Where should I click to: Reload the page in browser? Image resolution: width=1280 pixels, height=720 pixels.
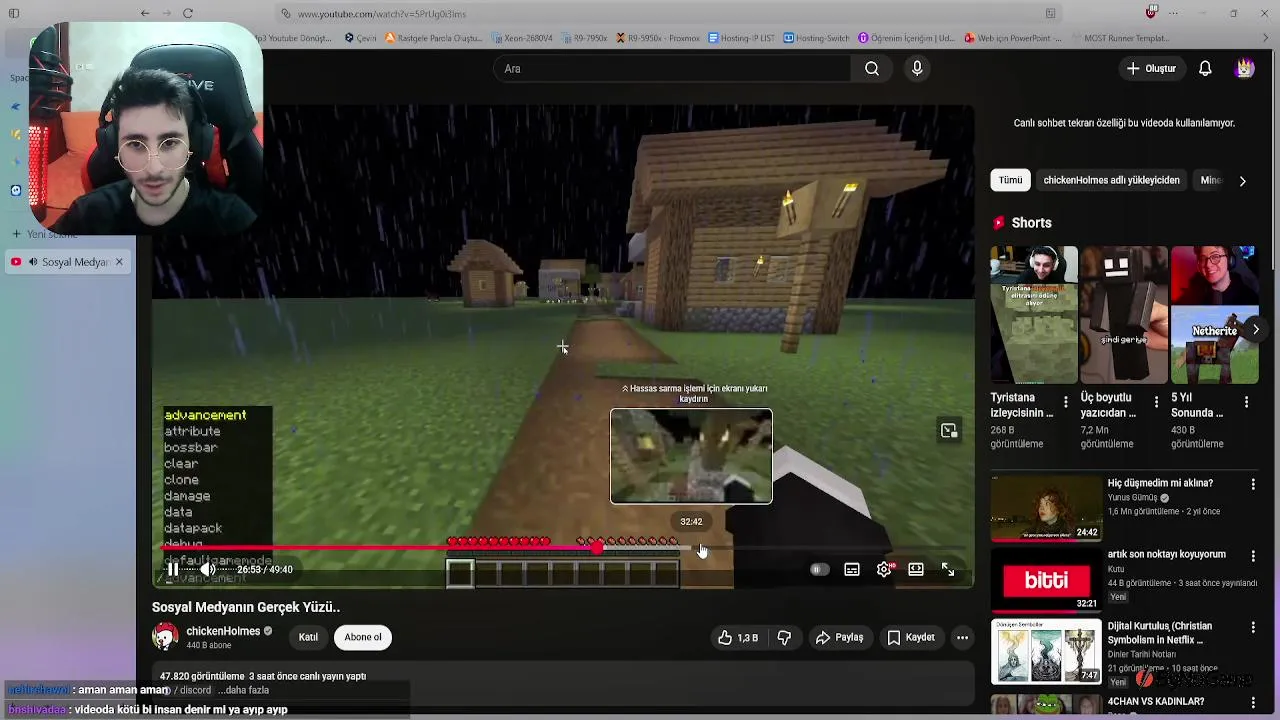pos(187,13)
